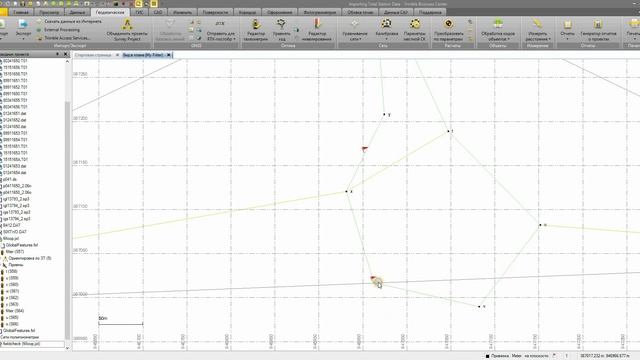Switch to the Стартовая страница tab
Viewport: 640px width, 360px height.
click(93, 55)
